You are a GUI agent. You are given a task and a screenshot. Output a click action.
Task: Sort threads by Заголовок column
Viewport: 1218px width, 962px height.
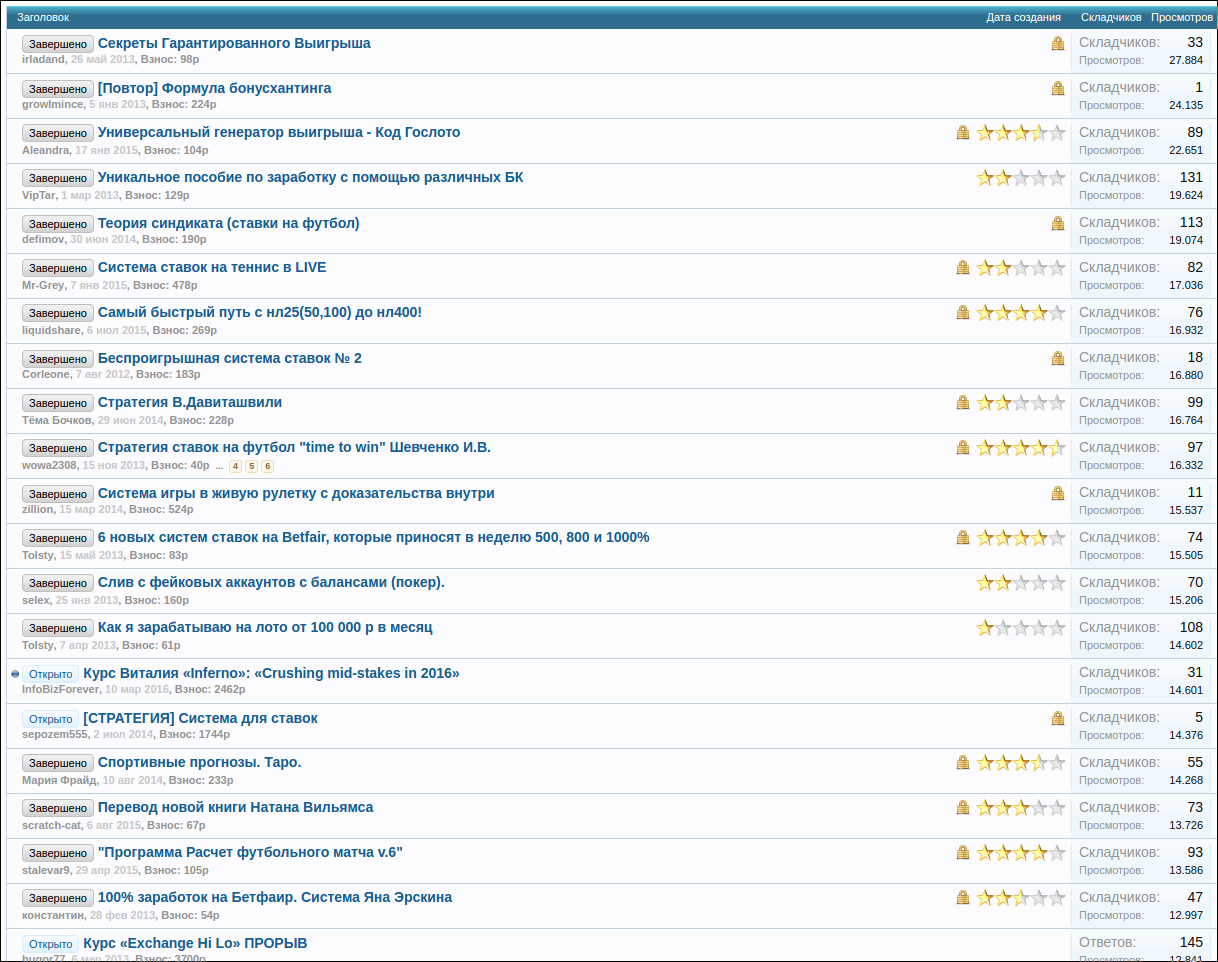click(x=43, y=17)
